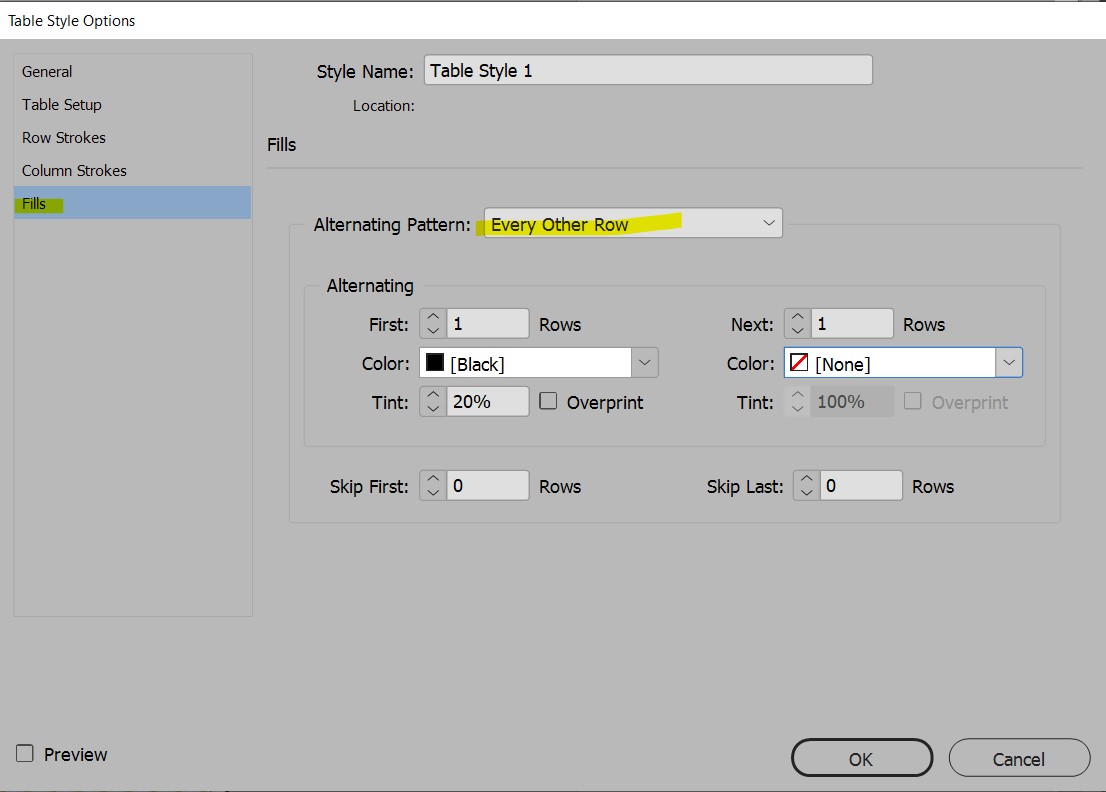This screenshot has width=1106, height=792.
Task: Click the first Tint stepper arrows
Action: [433, 402]
